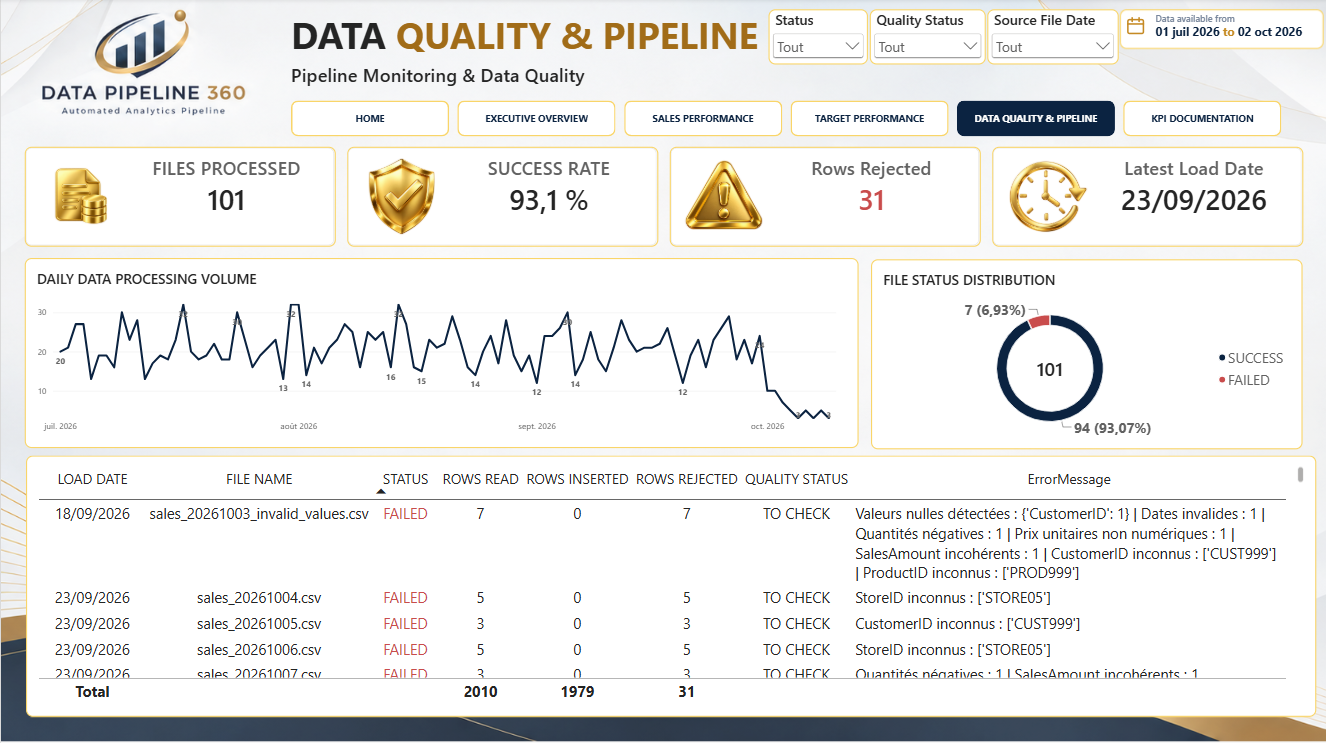Sort by ROWS INSERTED column header

(578, 479)
